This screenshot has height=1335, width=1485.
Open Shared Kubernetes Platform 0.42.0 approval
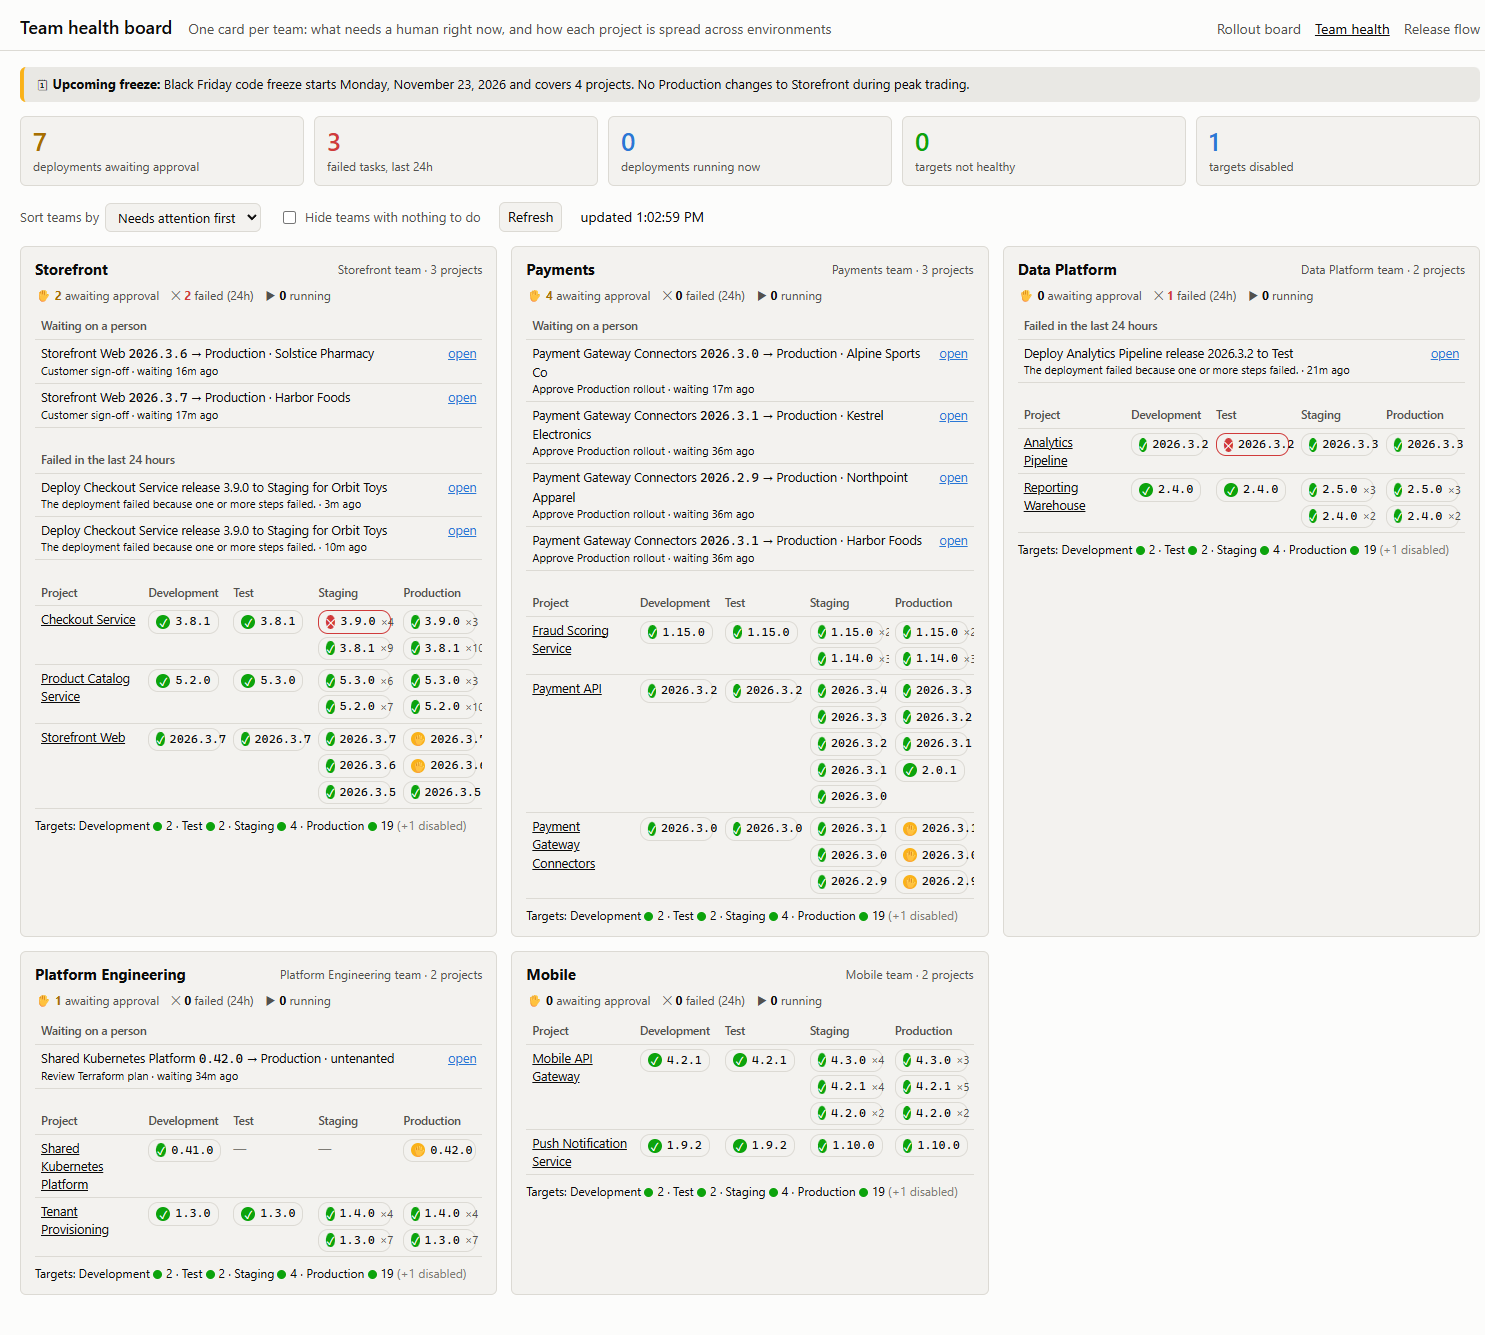coord(462,1059)
